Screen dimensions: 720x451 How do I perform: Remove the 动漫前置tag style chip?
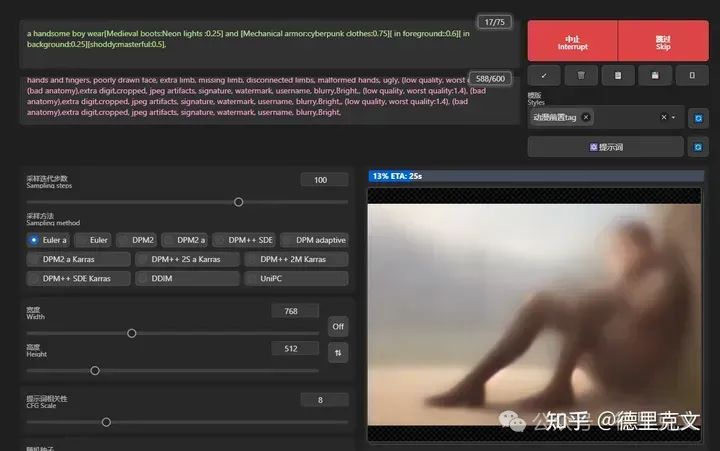[x=586, y=117]
